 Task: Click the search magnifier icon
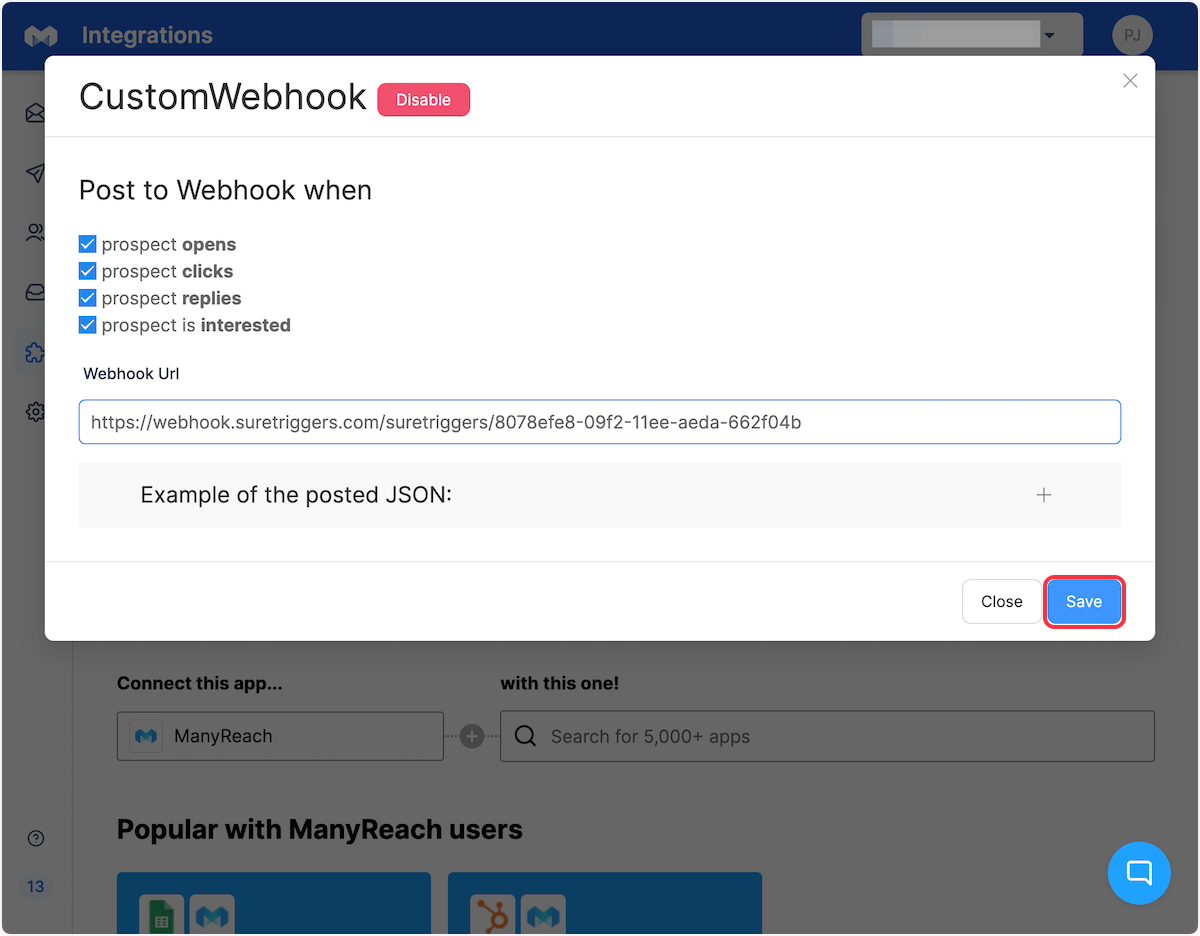pyautogui.click(x=525, y=736)
